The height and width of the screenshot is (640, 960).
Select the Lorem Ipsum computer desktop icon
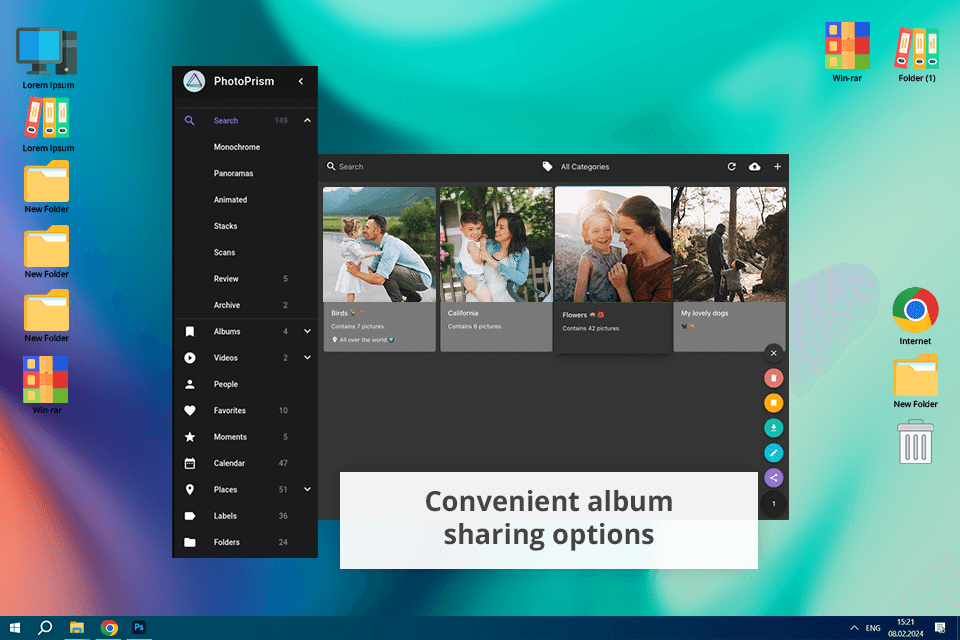click(48, 58)
